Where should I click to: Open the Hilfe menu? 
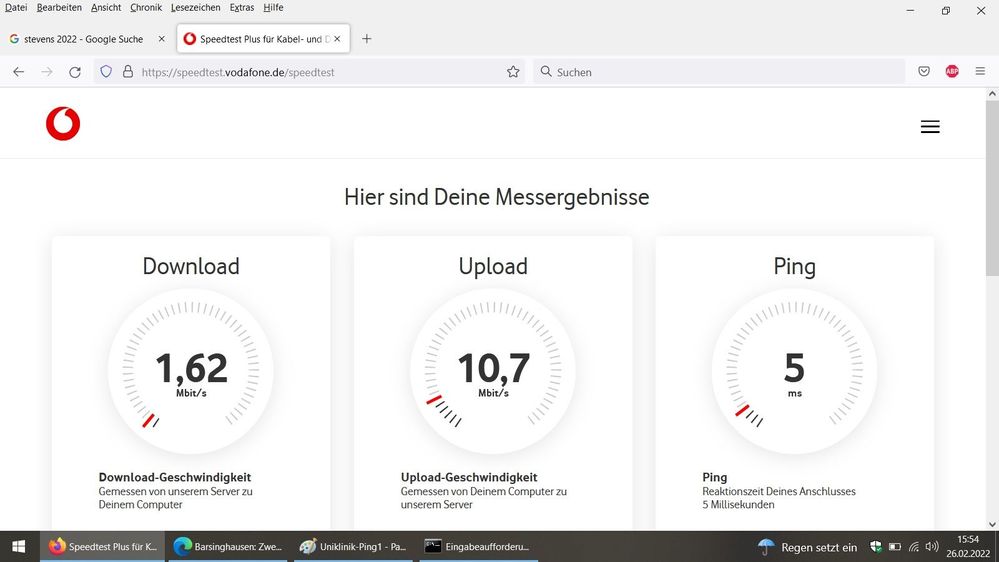click(x=273, y=8)
